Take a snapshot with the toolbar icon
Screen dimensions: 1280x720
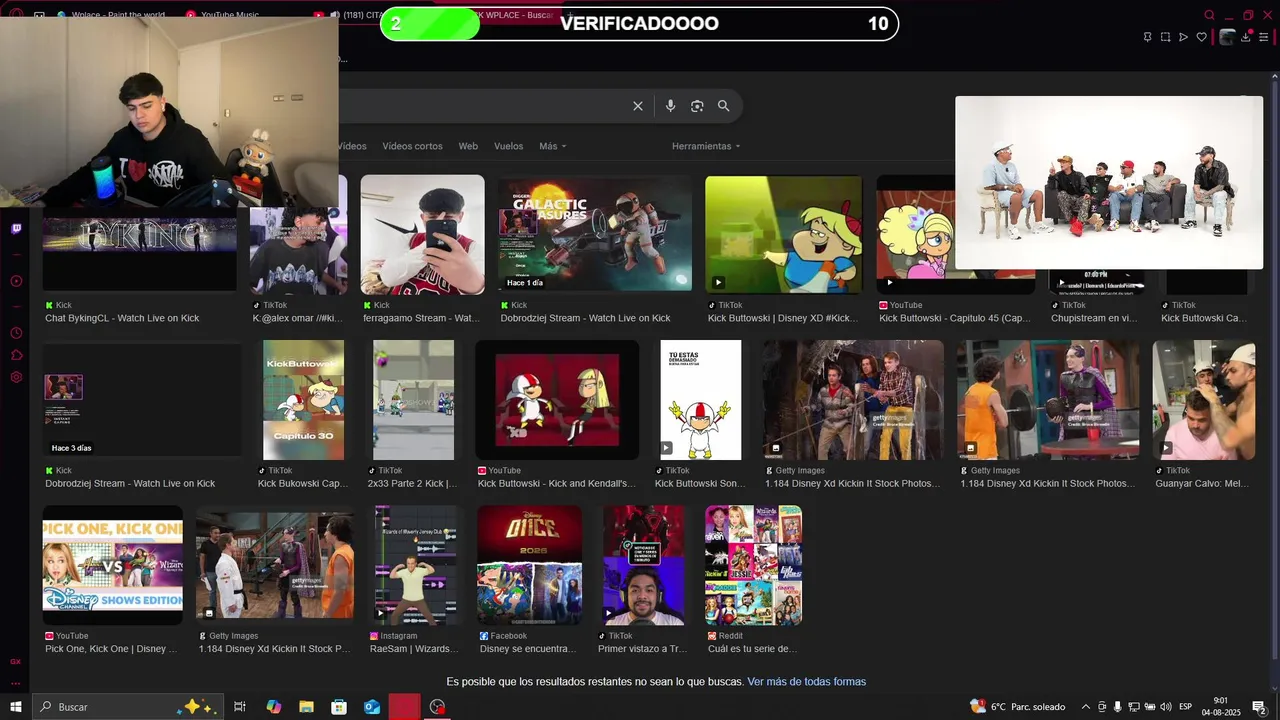[1165, 37]
